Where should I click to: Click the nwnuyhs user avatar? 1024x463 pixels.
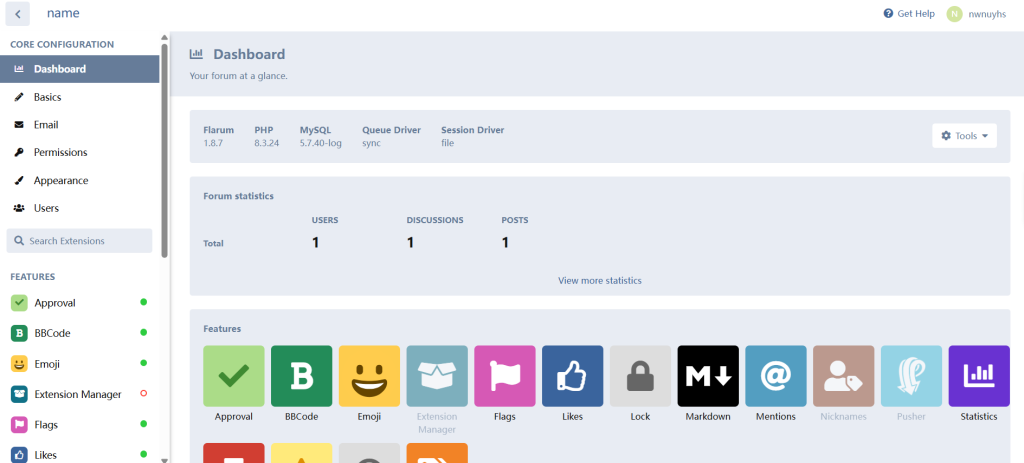click(955, 14)
